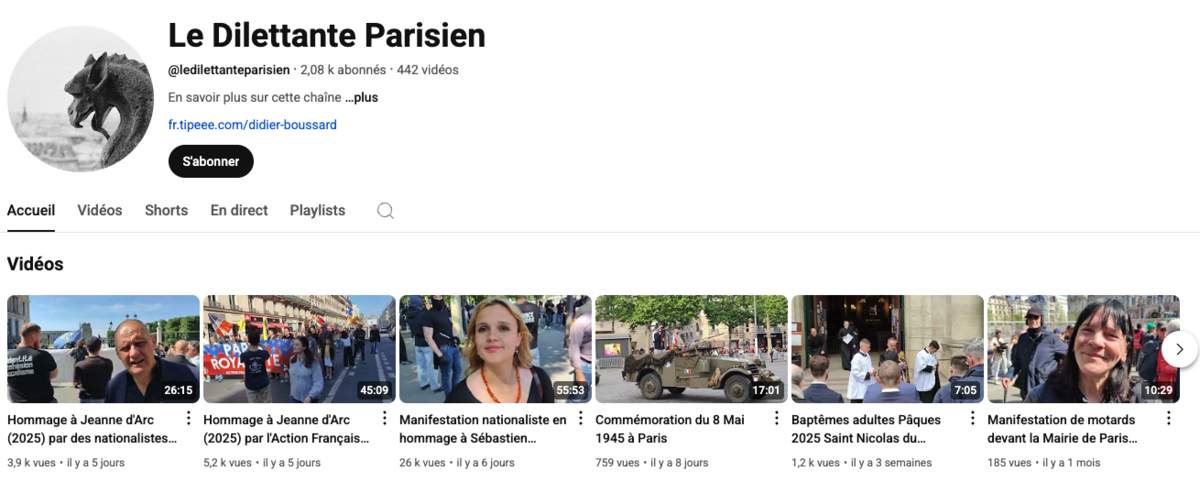Screen dimensions: 1200x493
Task: Open the En direct tab
Action: pyautogui.click(x=239, y=210)
